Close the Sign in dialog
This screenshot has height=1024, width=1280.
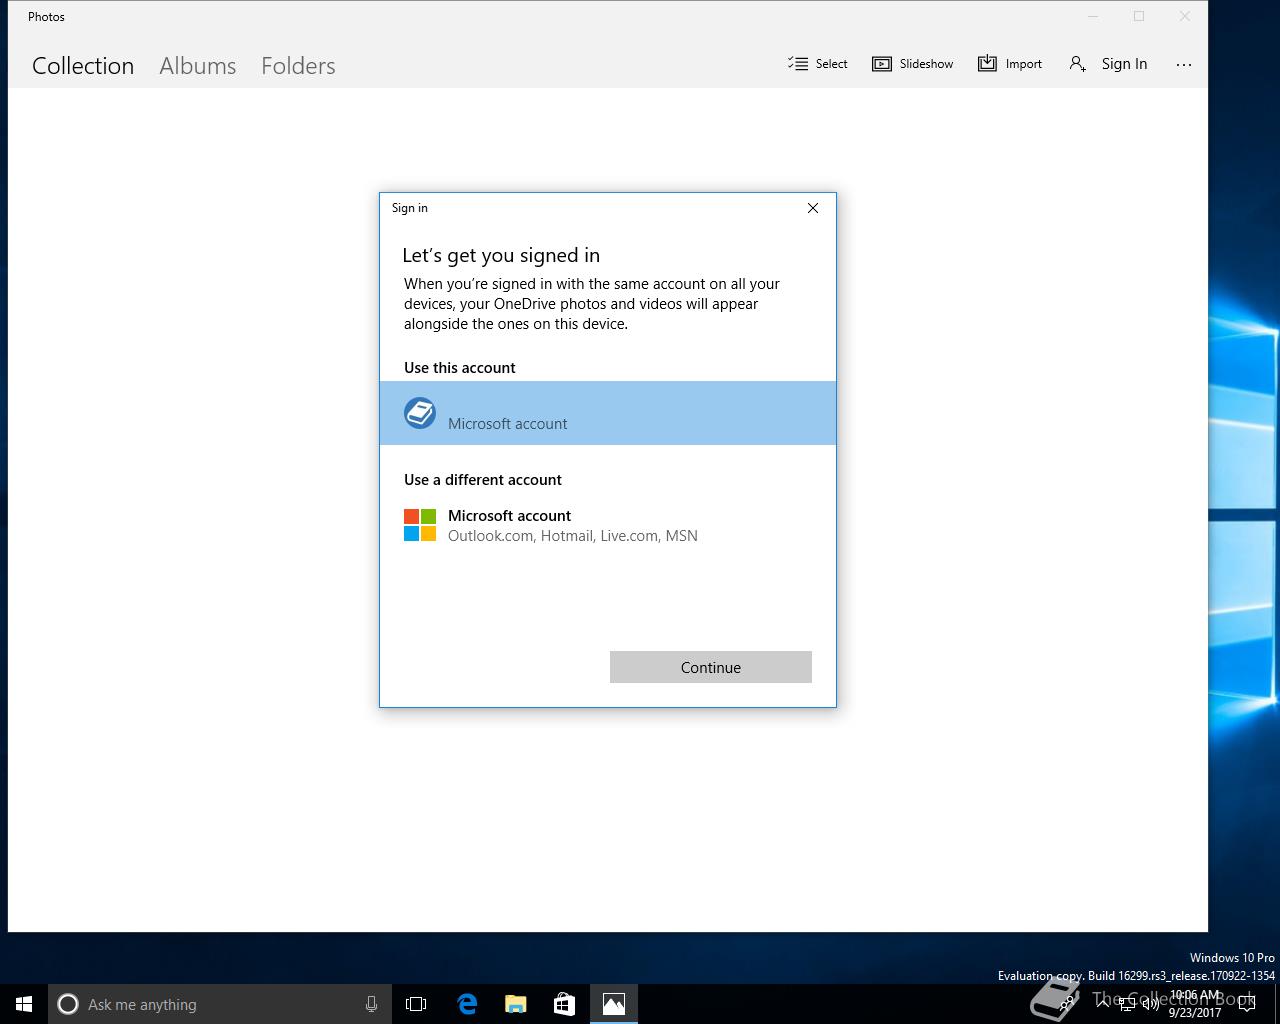(x=813, y=208)
